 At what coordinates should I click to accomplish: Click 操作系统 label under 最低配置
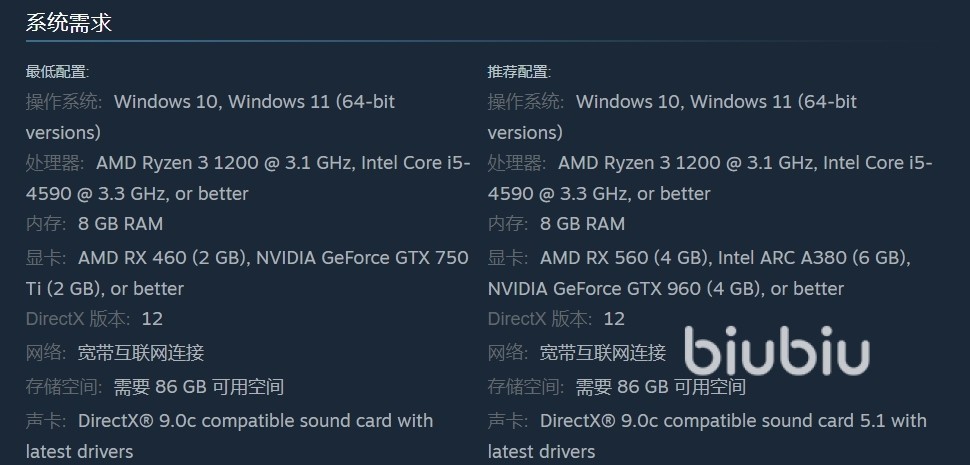(64, 101)
